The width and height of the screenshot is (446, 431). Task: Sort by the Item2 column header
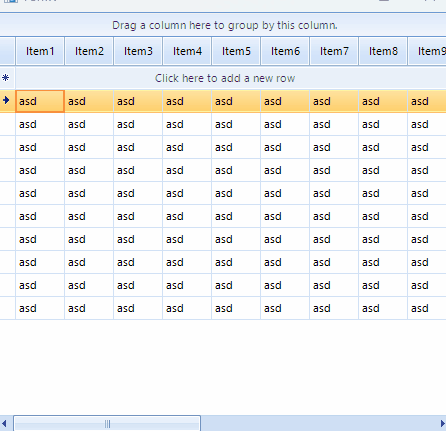(89, 51)
